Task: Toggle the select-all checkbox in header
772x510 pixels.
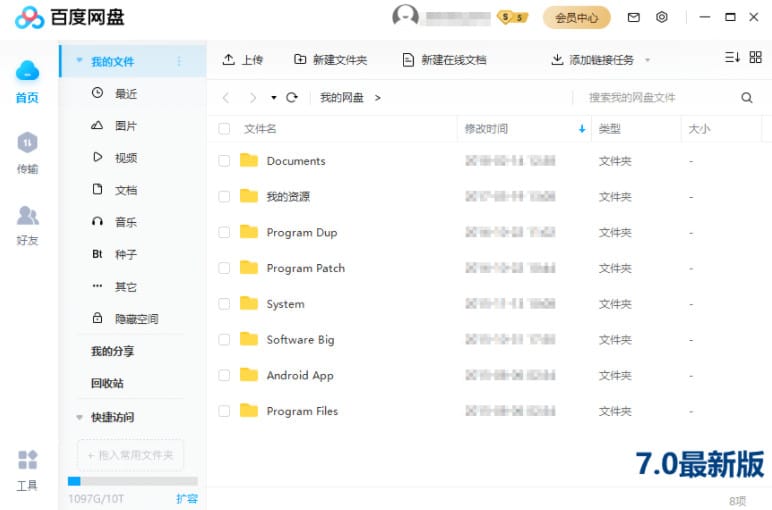Action: 224,129
